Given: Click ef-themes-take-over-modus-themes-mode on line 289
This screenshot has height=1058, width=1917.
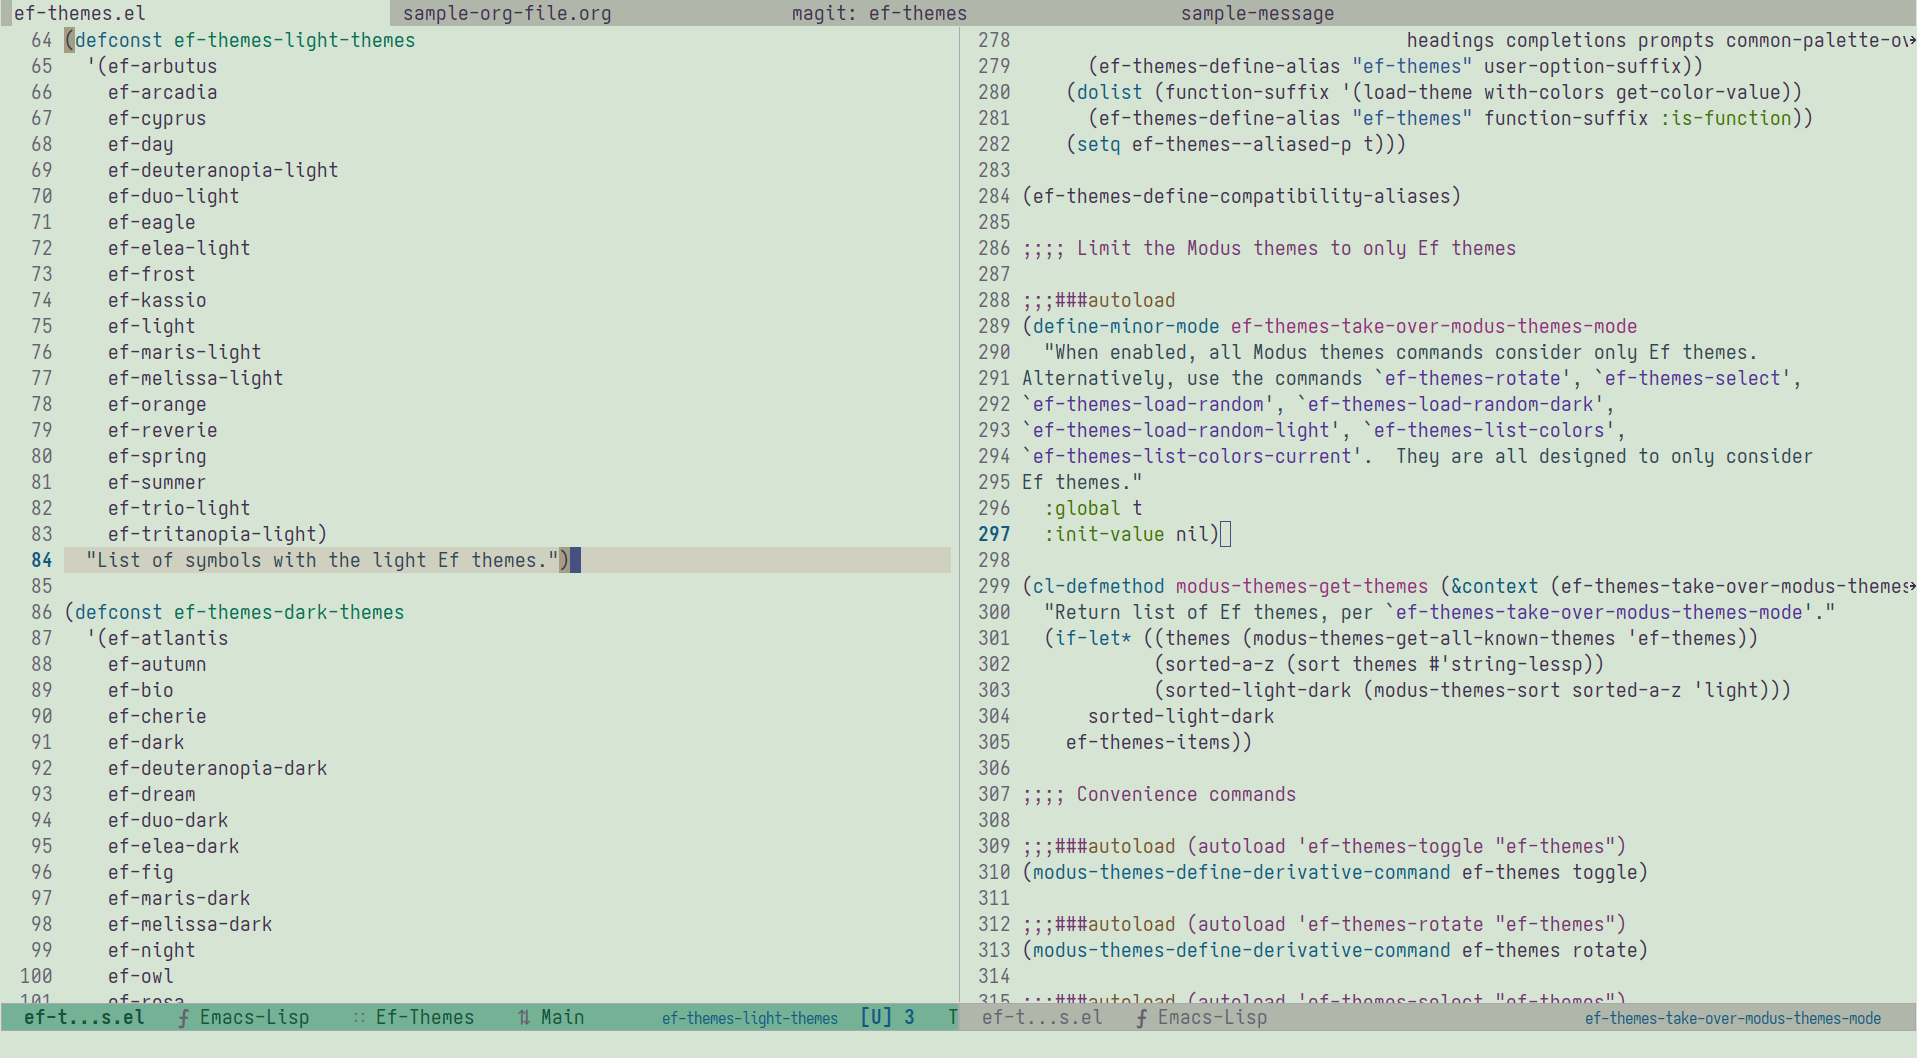Looking at the screenshot, I should (x=1434, y=326).
